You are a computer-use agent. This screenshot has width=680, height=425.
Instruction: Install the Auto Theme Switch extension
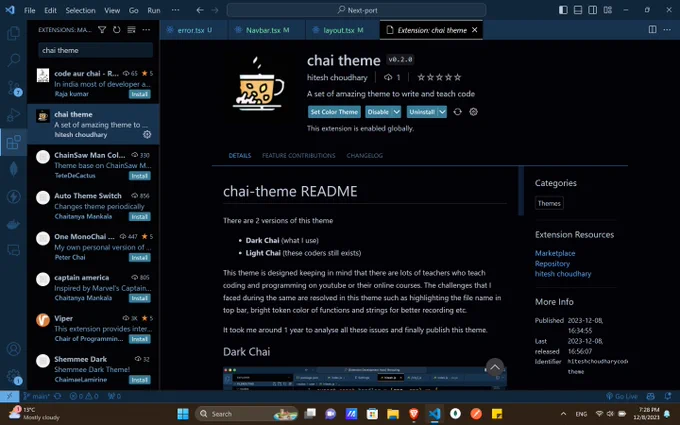coord(139,216)
